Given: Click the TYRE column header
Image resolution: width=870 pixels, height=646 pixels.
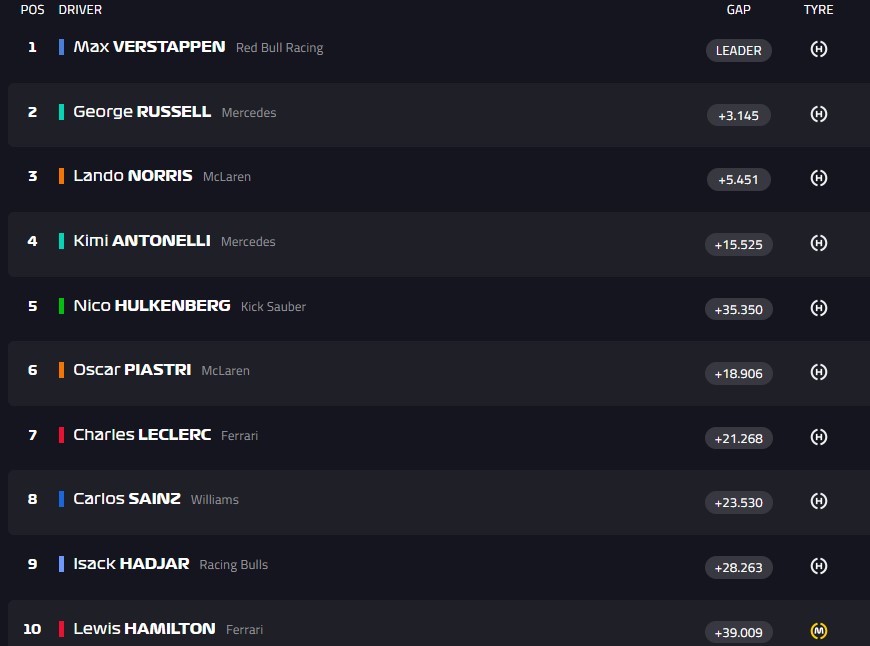Looking at the screenshot, I should (818, 10).
